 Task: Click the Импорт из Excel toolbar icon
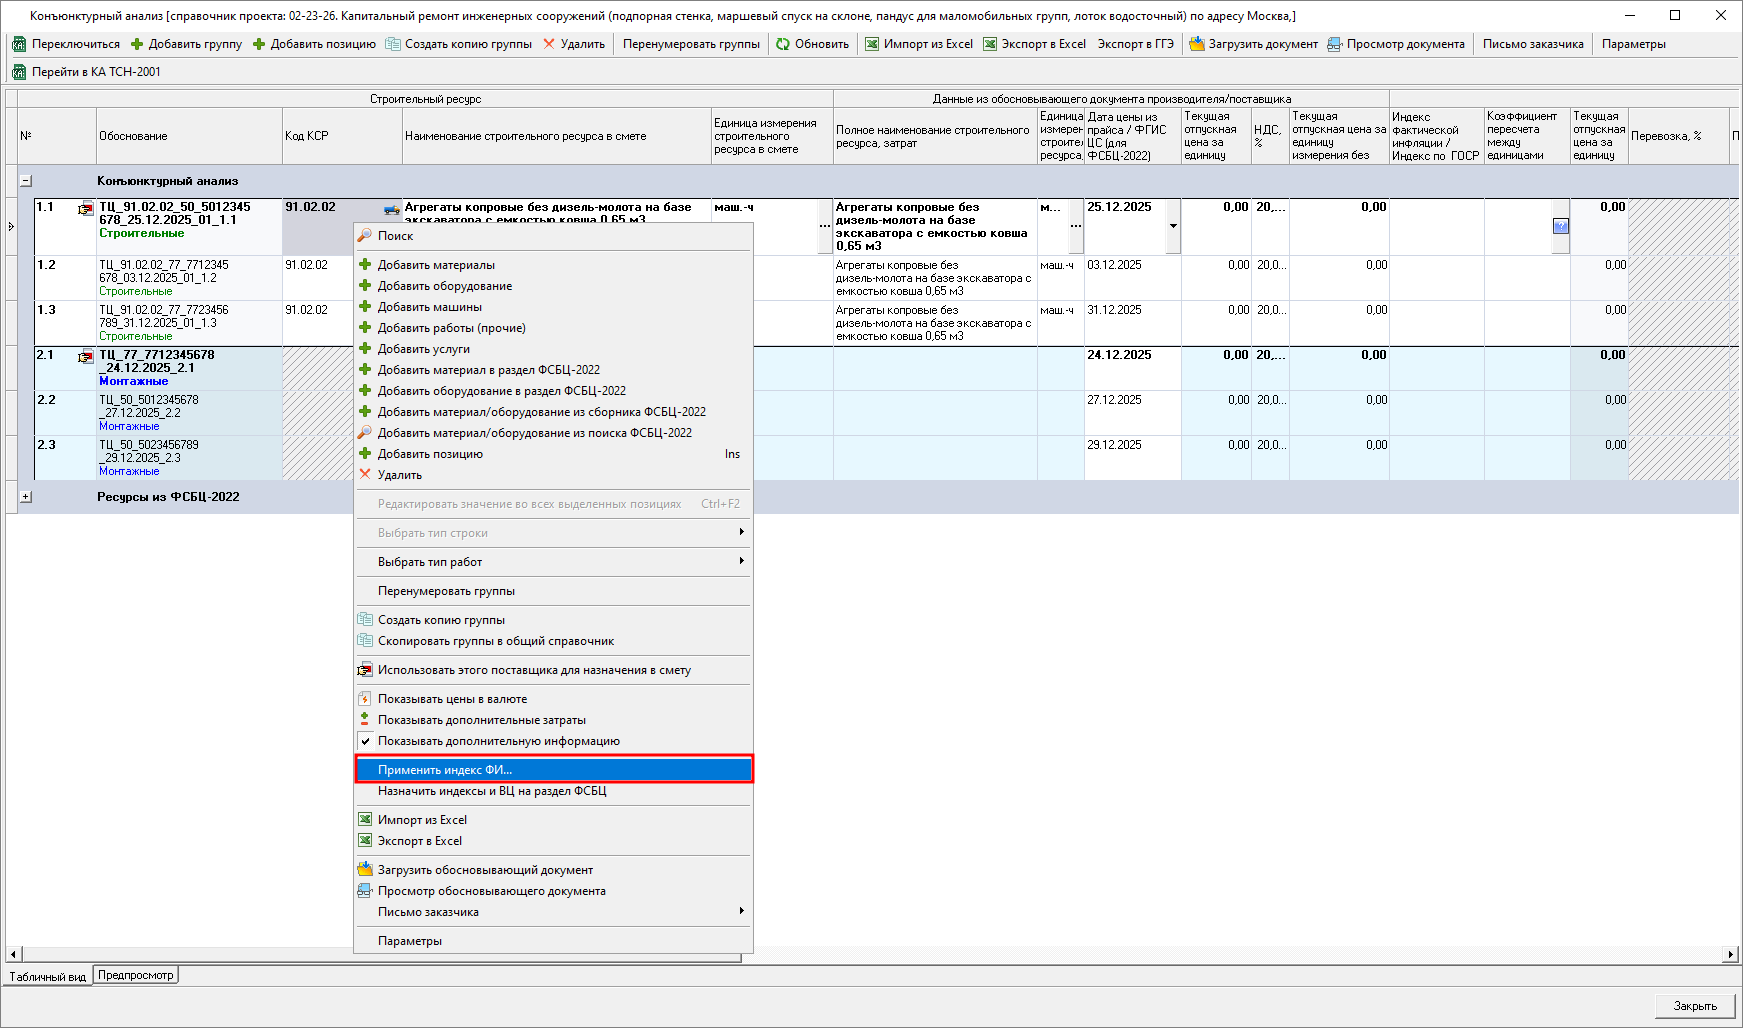tap(872, 44)
